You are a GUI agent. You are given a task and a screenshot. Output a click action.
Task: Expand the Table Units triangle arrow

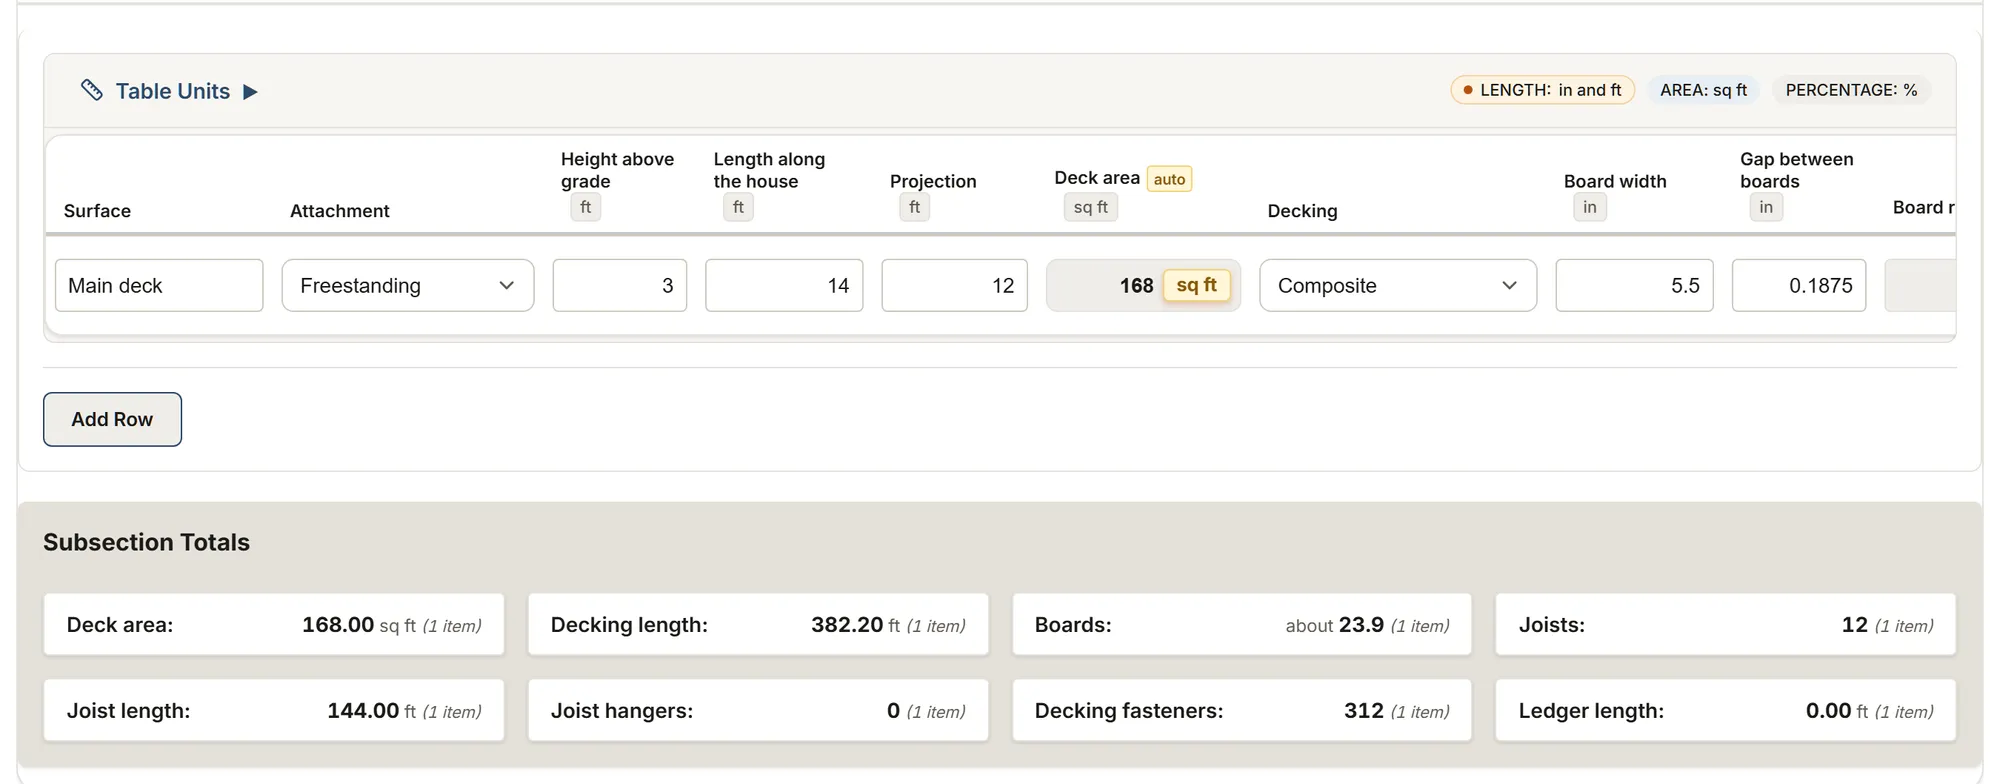pos(250,92)
